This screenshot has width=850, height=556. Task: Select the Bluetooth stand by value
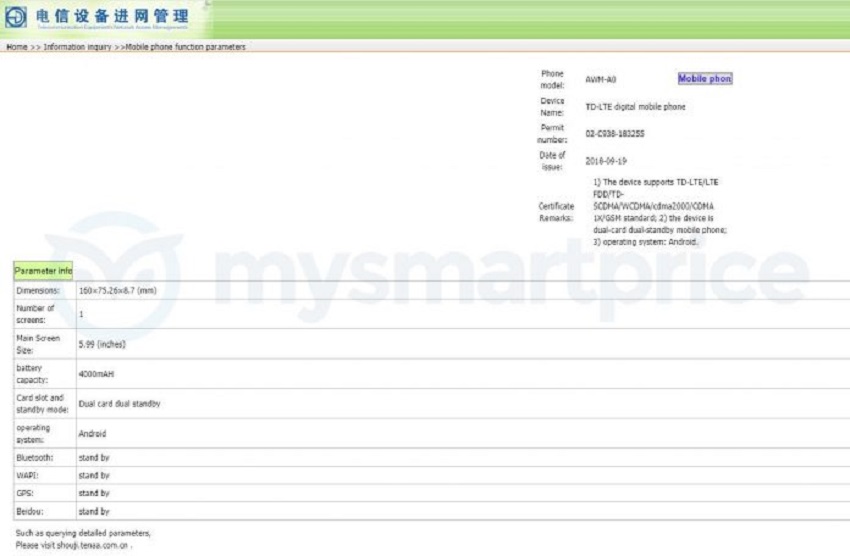[94, 458]
